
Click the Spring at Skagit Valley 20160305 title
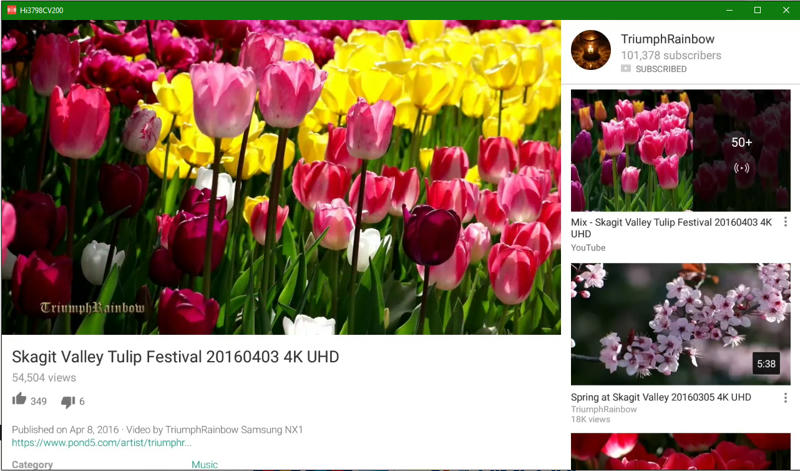click(661, 397)
